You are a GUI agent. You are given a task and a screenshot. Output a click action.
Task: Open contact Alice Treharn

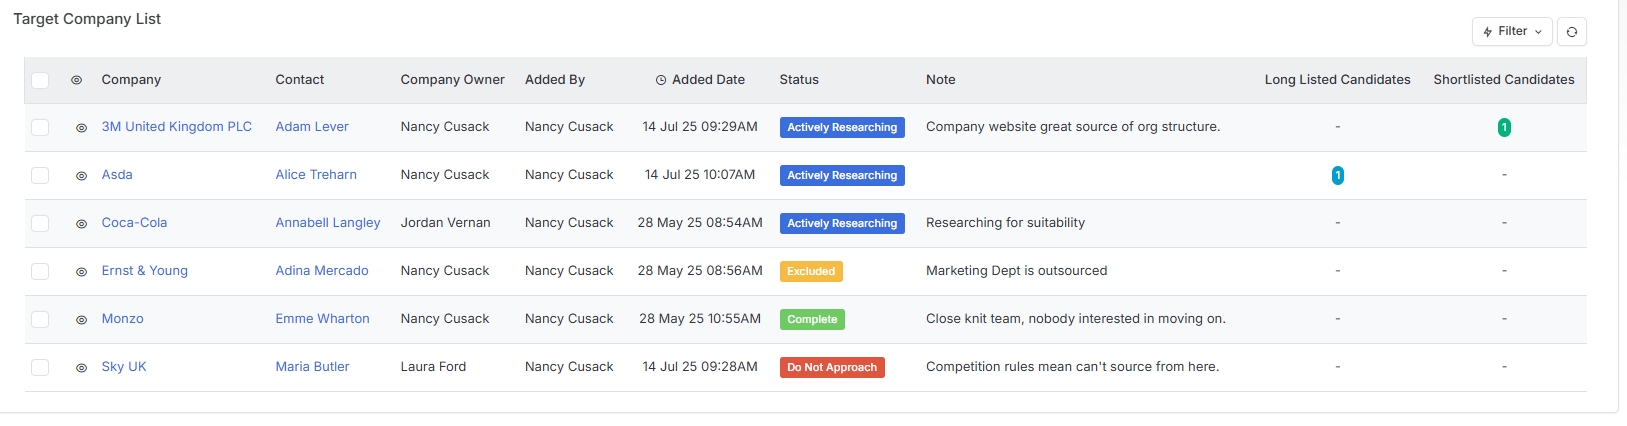pos(316,175)
